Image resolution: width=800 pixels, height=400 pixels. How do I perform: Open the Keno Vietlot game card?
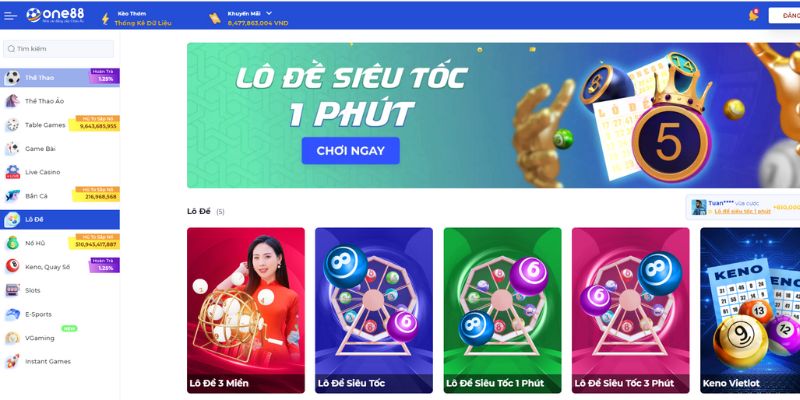[x=750, y=310]
